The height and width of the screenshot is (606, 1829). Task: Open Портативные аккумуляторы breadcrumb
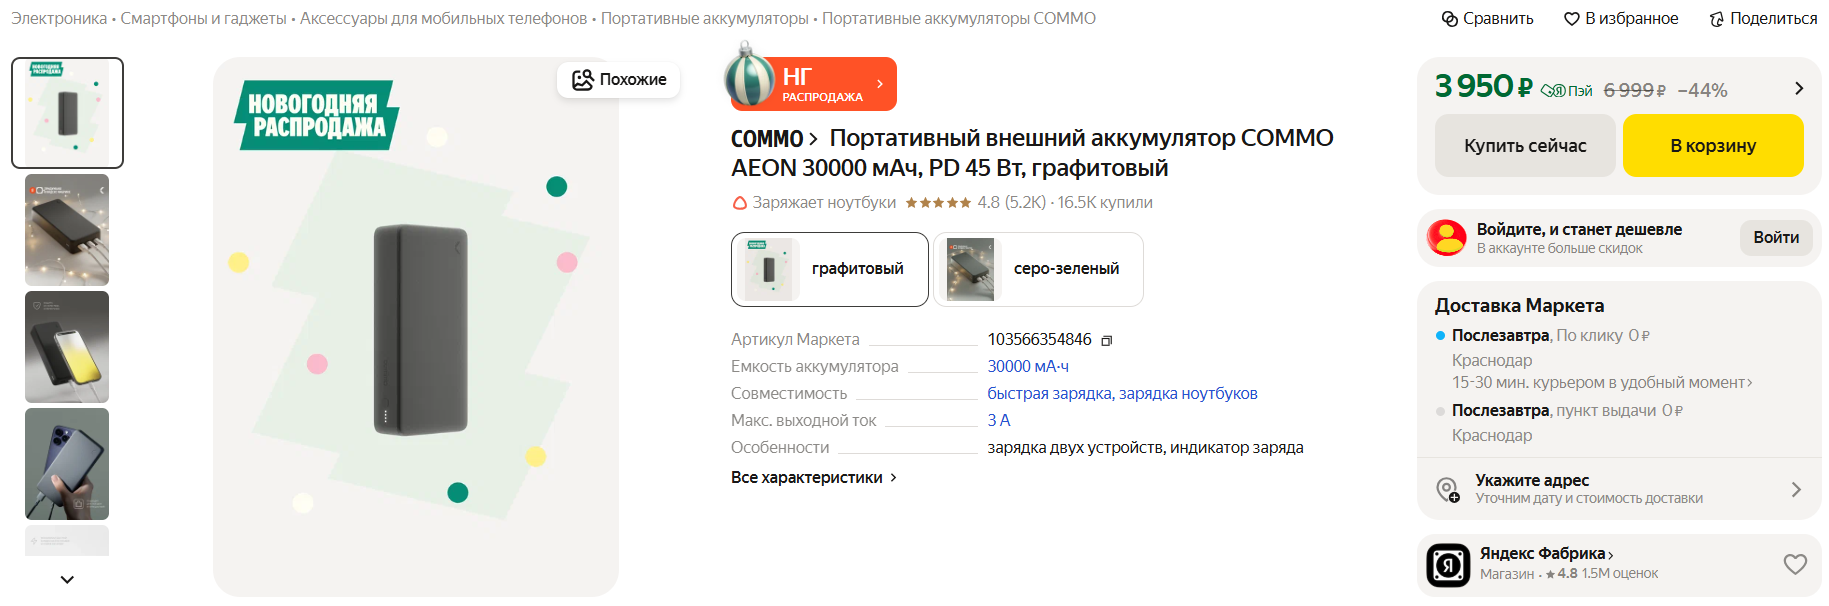pyautogui.click(x=704, y=19)
